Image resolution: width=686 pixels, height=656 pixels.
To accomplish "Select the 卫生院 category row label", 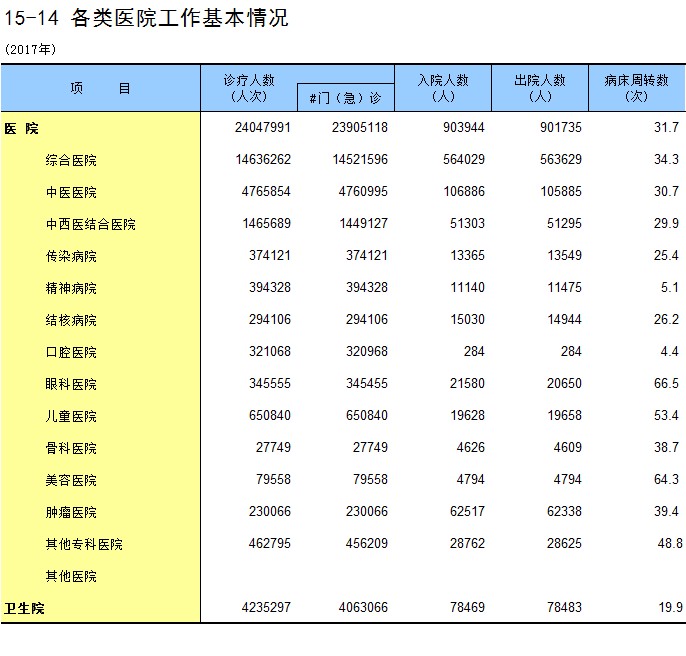I will coord(25,608).
